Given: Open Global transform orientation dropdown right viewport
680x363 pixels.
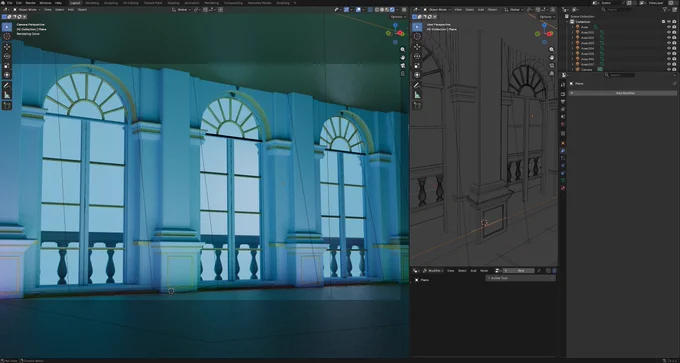Looking at the screenshot, I should tap(516, 10).
